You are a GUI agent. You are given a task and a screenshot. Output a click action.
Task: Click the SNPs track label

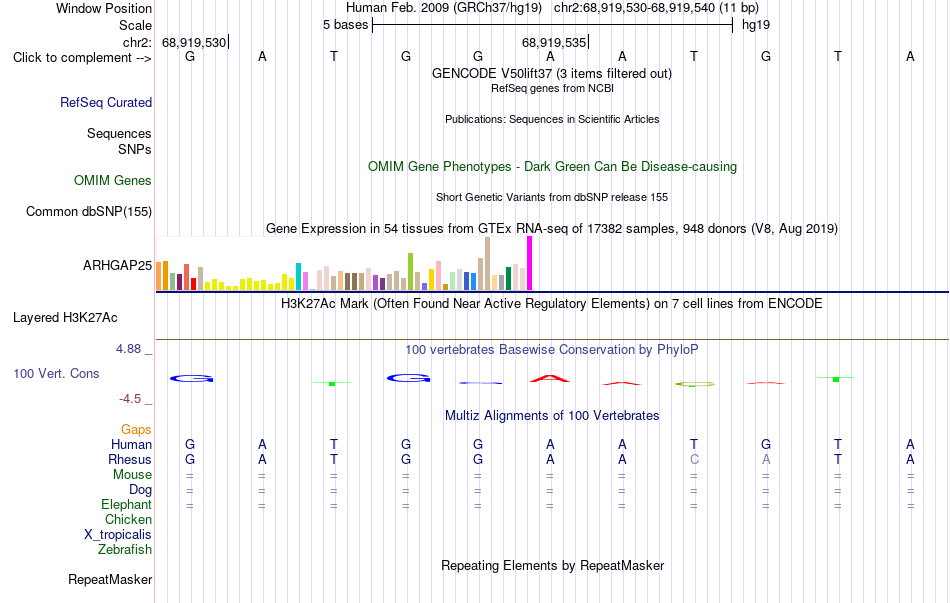point(135,150)
